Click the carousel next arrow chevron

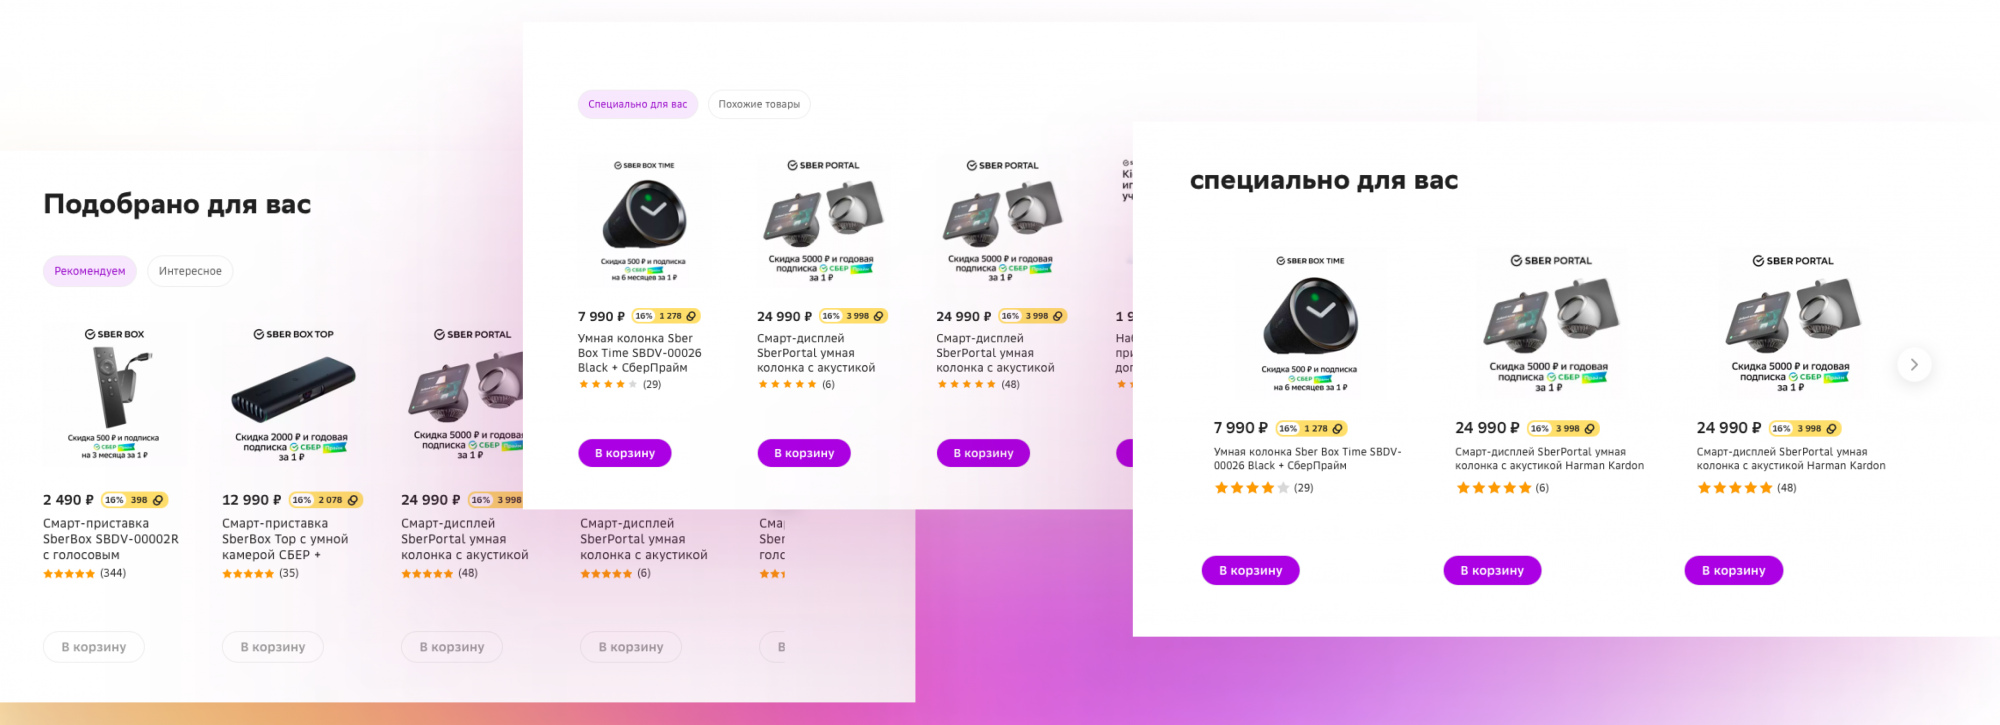coord(1914,365)
